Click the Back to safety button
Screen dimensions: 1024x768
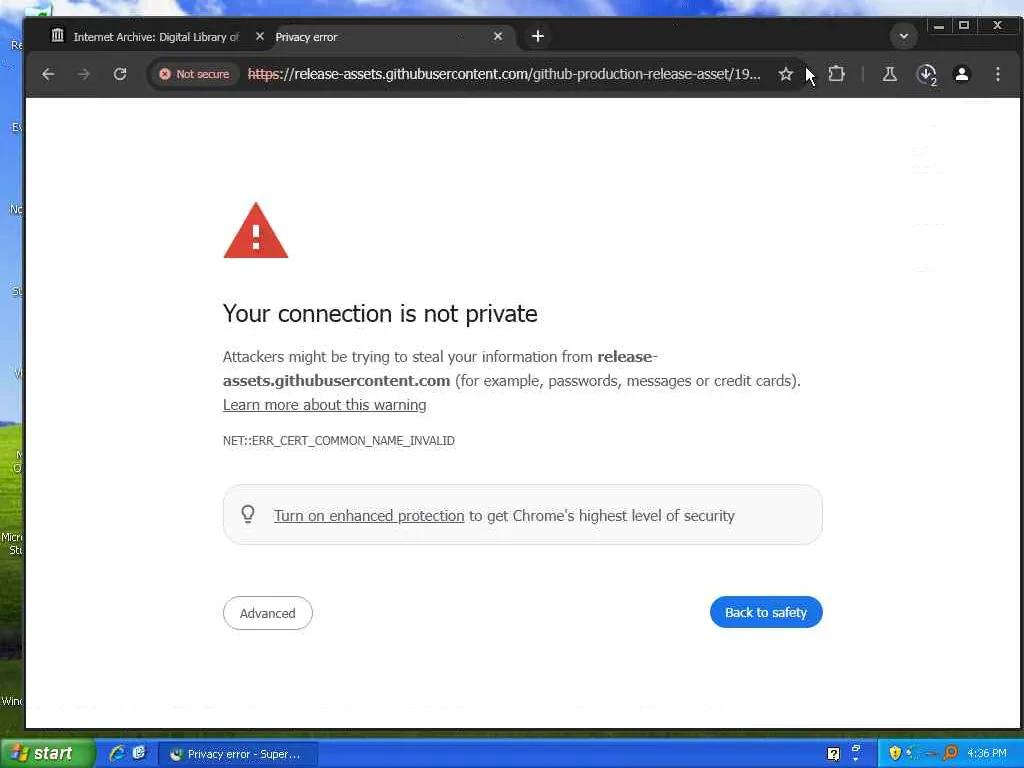point(766,613)
